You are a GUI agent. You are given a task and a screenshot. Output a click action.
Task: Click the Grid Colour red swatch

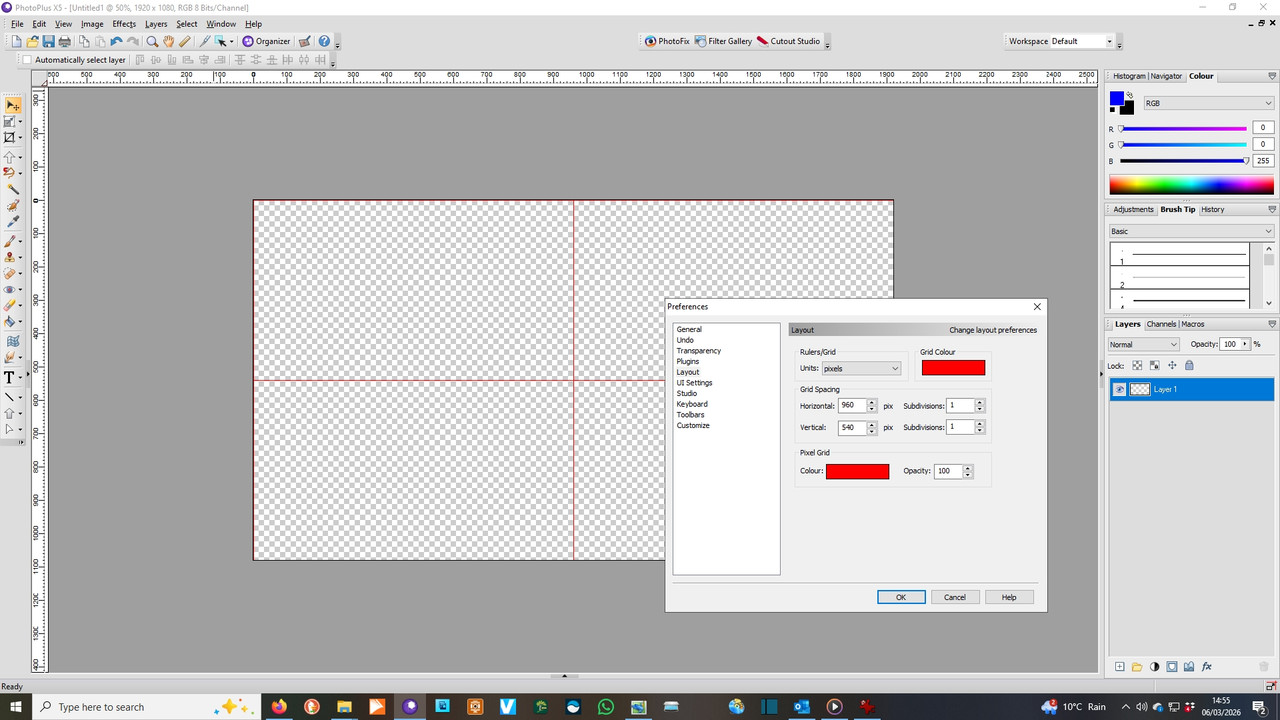953,368
